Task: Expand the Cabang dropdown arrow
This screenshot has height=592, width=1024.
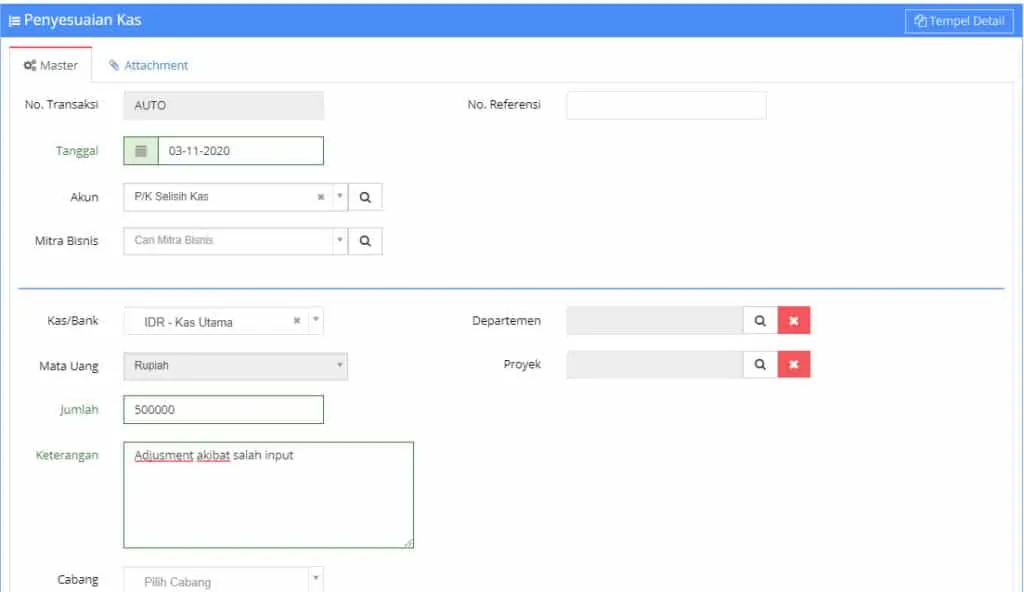Action: click(315, 579)
